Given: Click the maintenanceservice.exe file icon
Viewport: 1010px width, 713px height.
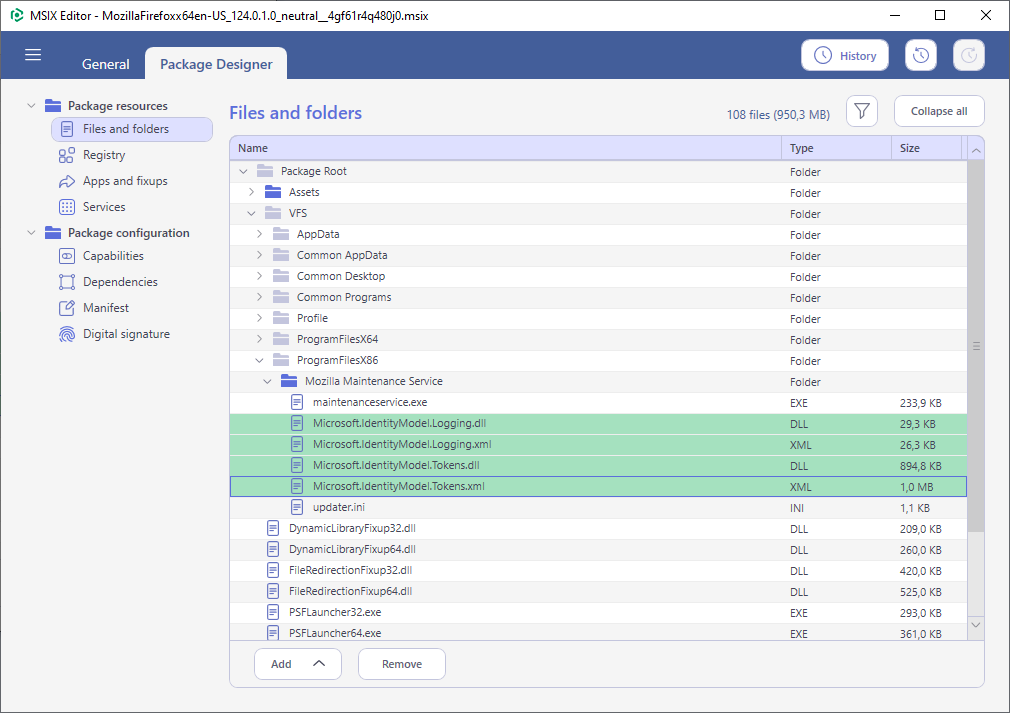Looking at the screenshot, I should (297, 402).
